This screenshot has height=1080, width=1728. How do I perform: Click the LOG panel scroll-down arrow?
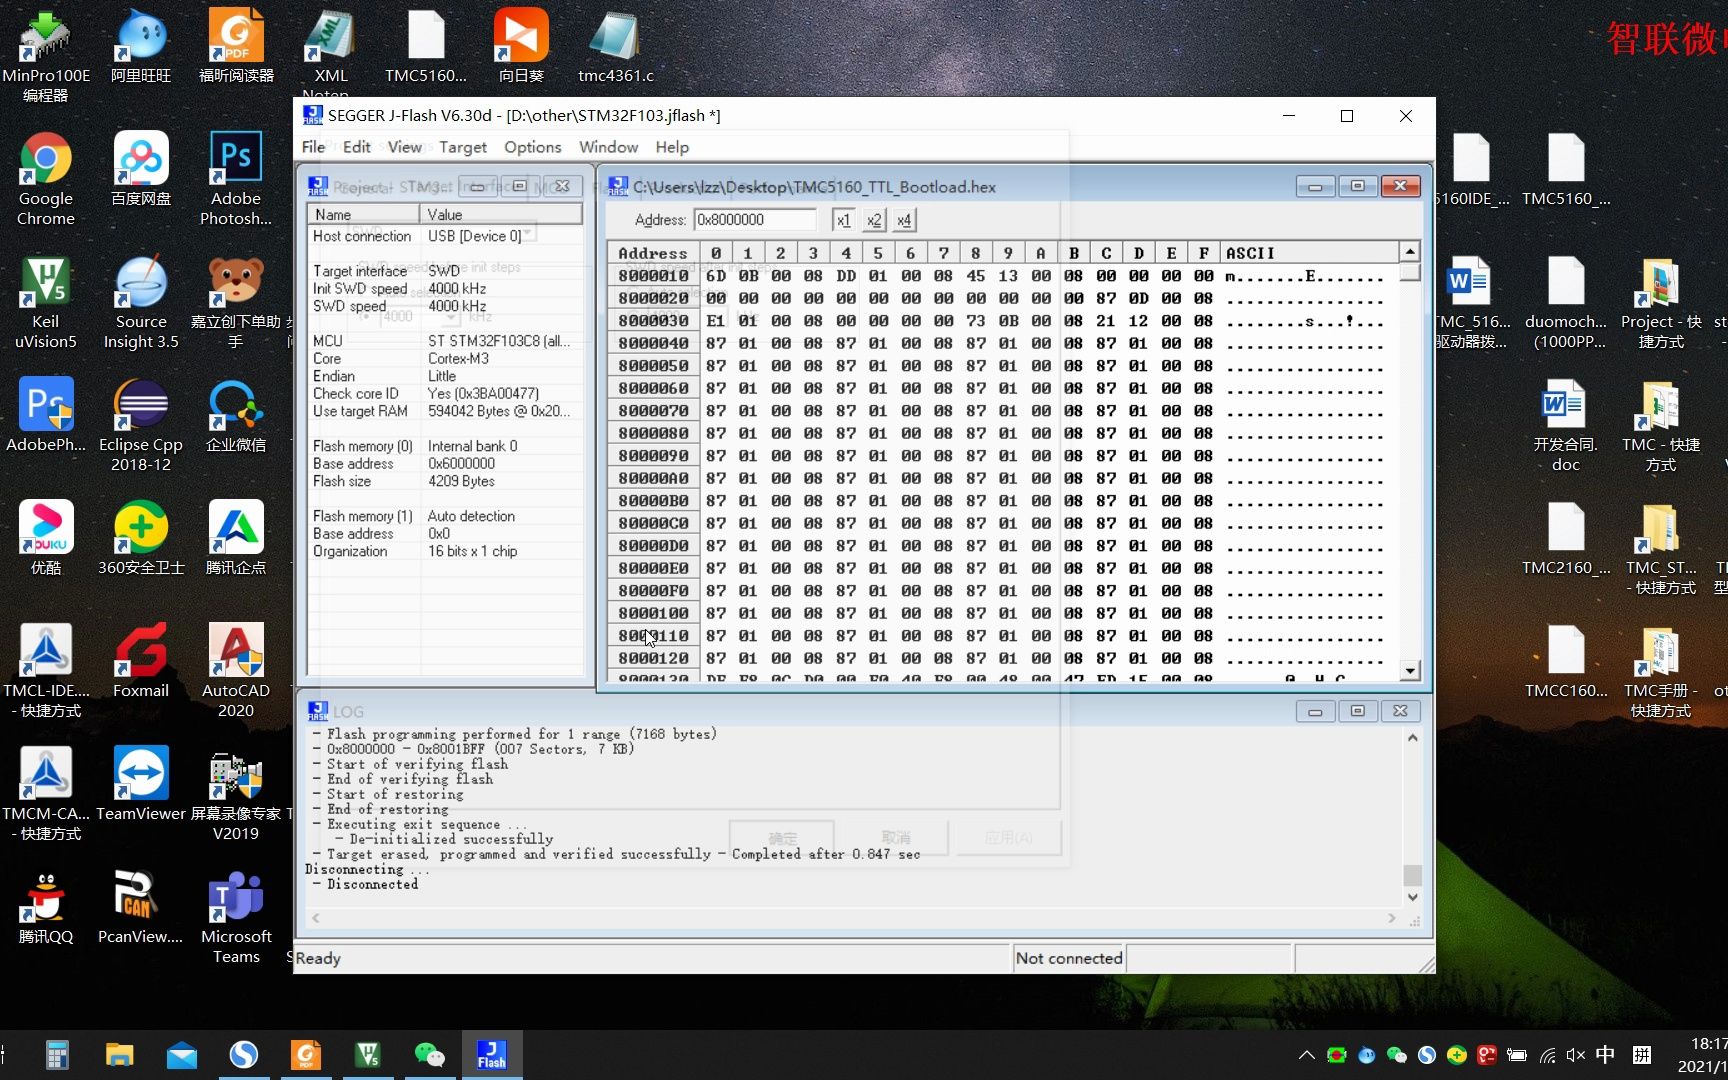(x=1412, y=897)
